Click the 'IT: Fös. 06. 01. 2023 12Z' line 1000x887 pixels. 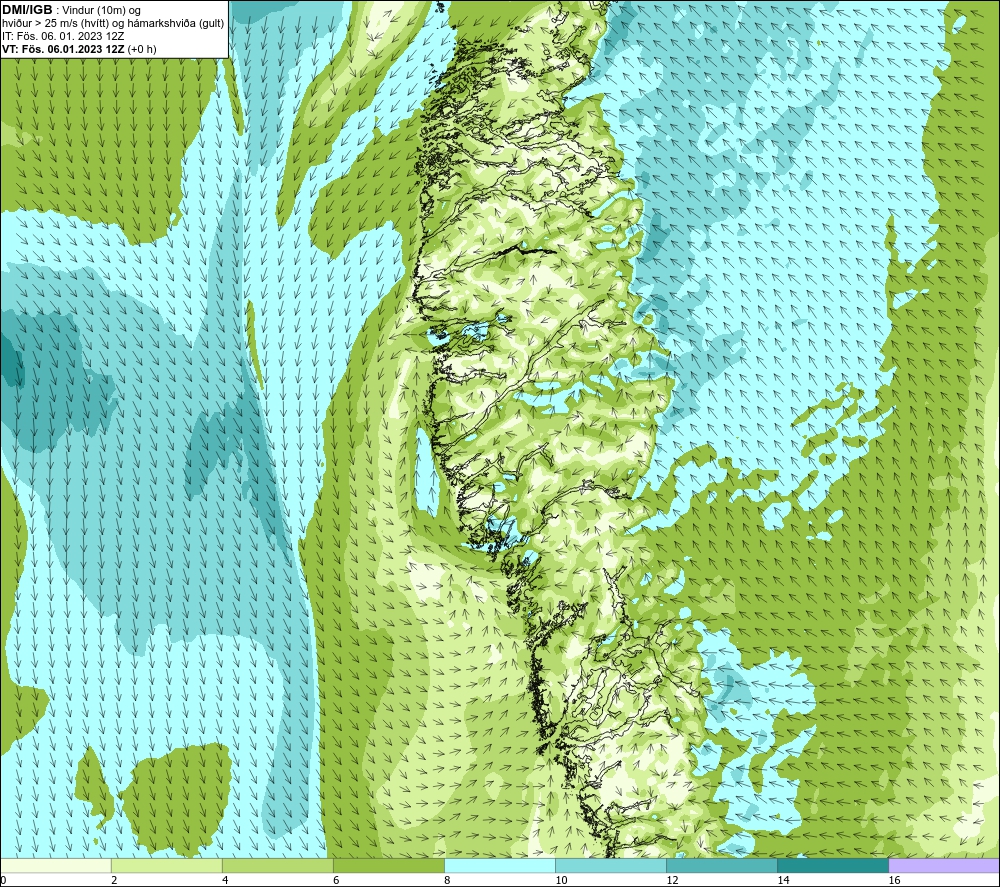(x=63, y=36)
